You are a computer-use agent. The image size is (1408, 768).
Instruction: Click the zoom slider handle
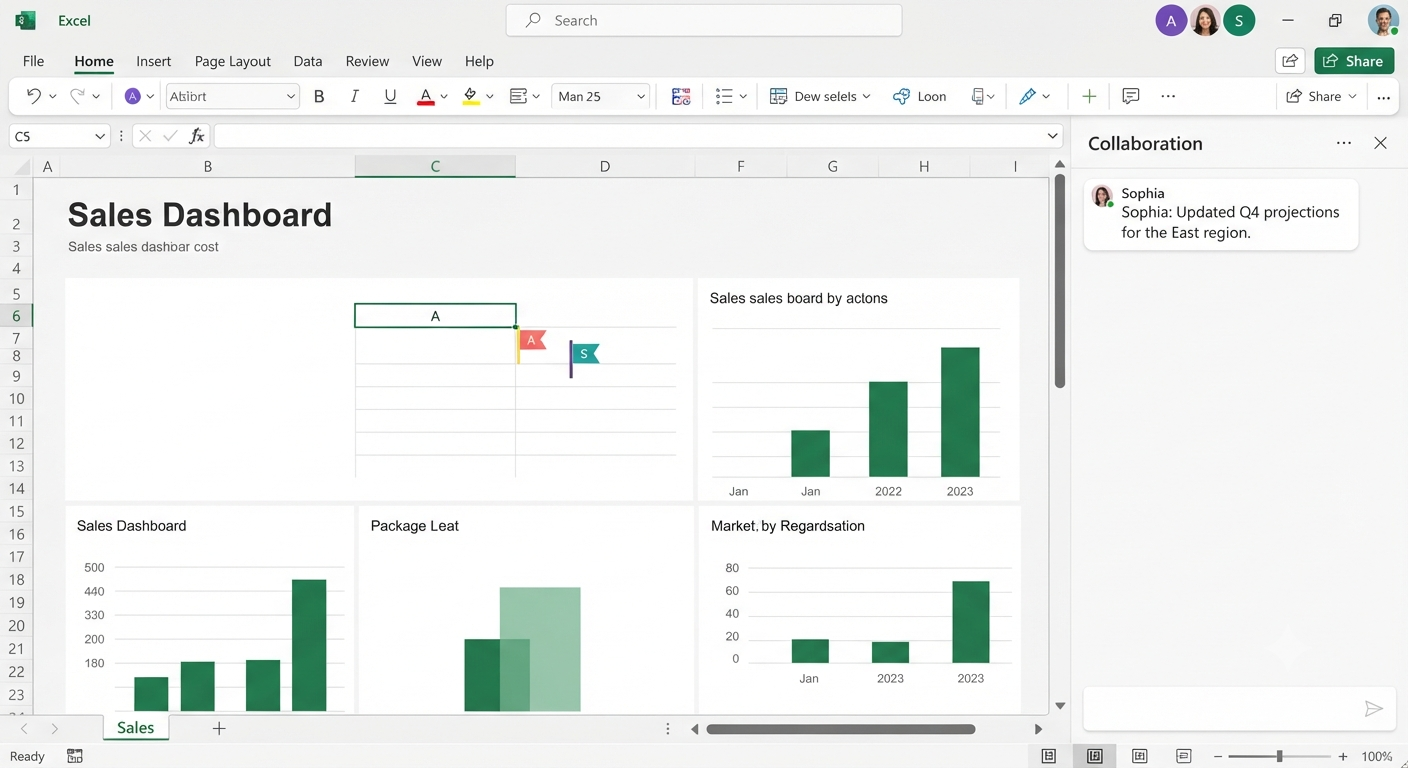(x=1279, y=756)
